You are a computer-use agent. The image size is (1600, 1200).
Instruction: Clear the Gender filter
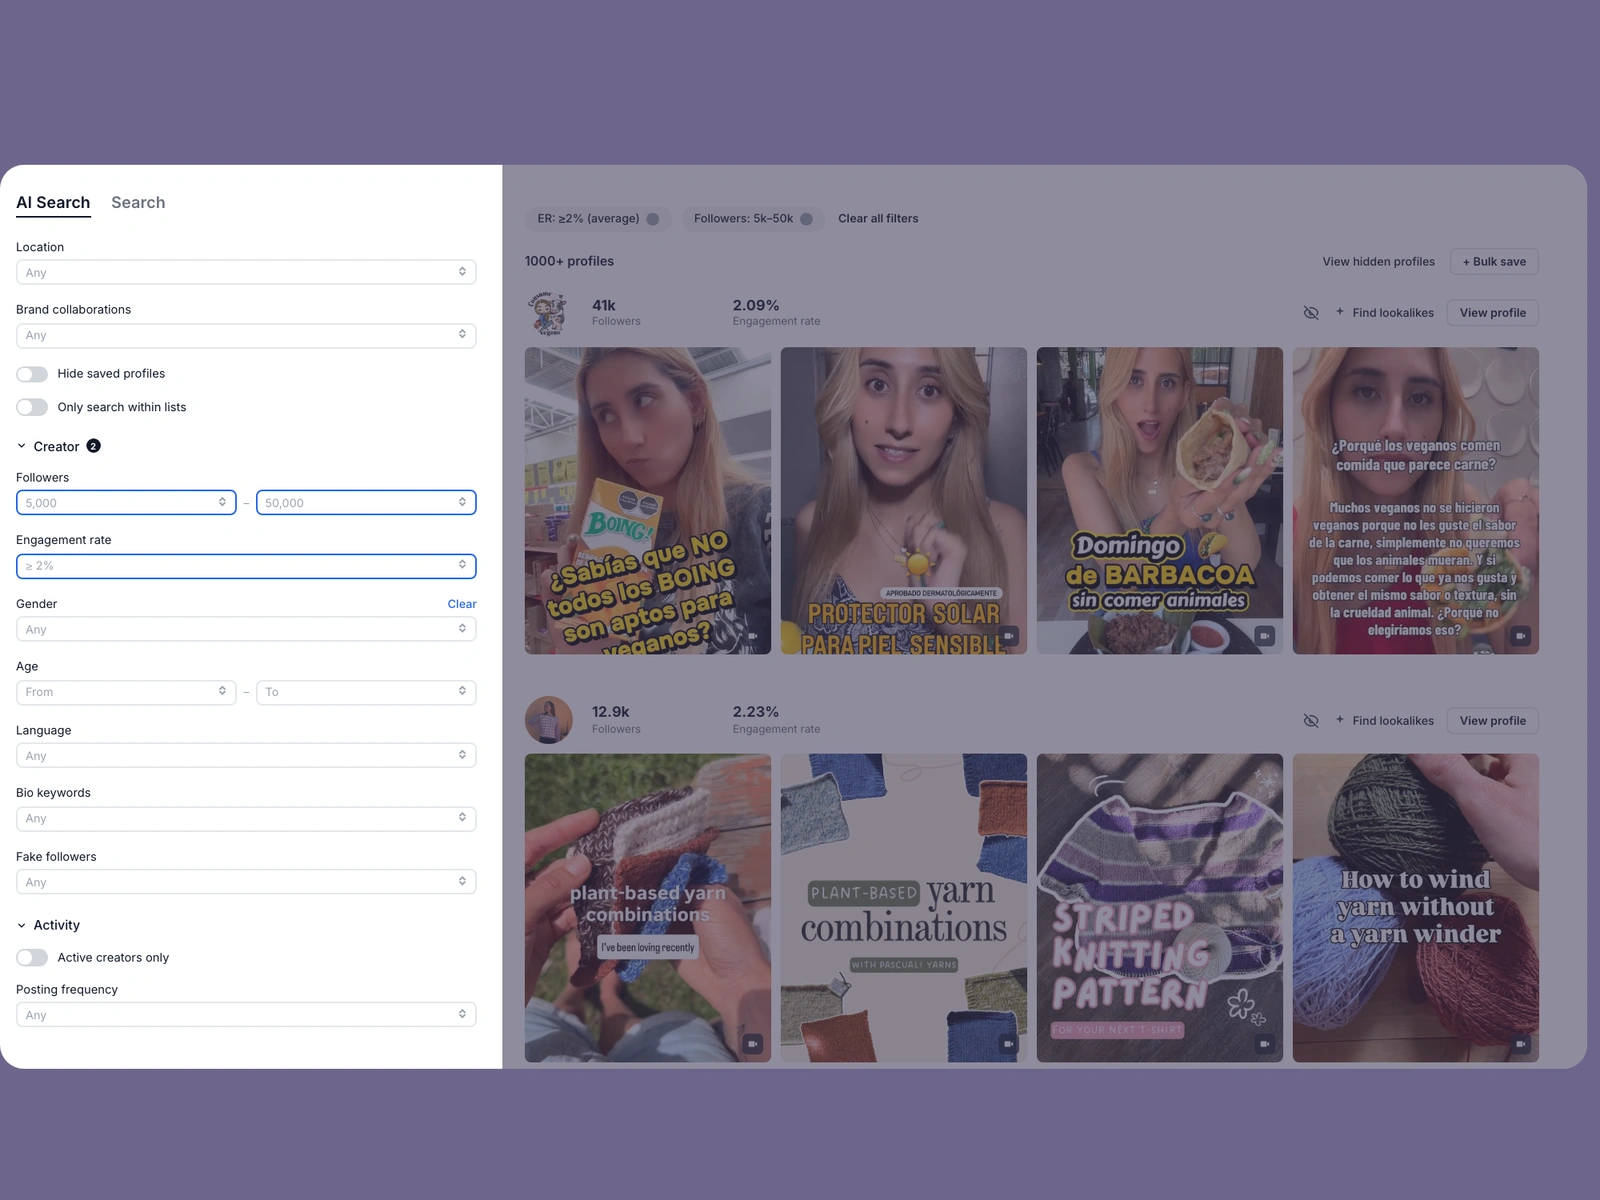pos(462,604)
